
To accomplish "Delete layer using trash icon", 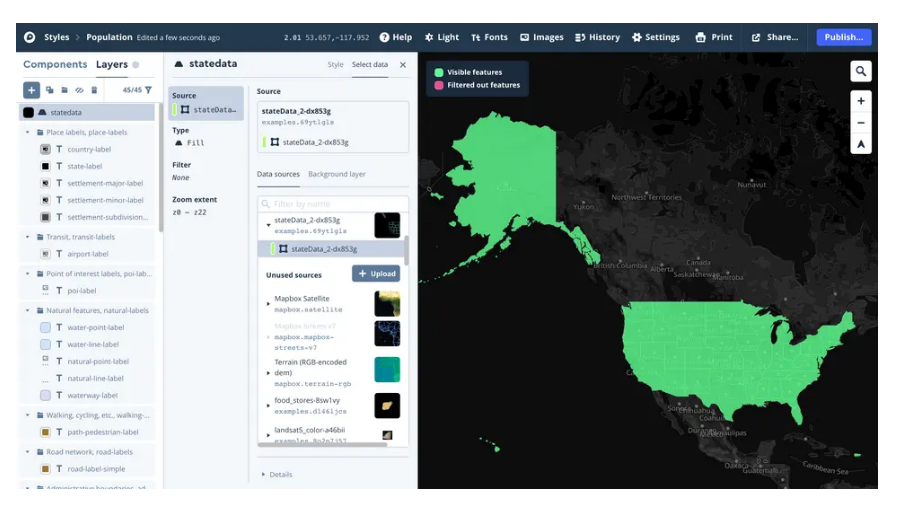I will pyautogui.click(x=94, y=90).
